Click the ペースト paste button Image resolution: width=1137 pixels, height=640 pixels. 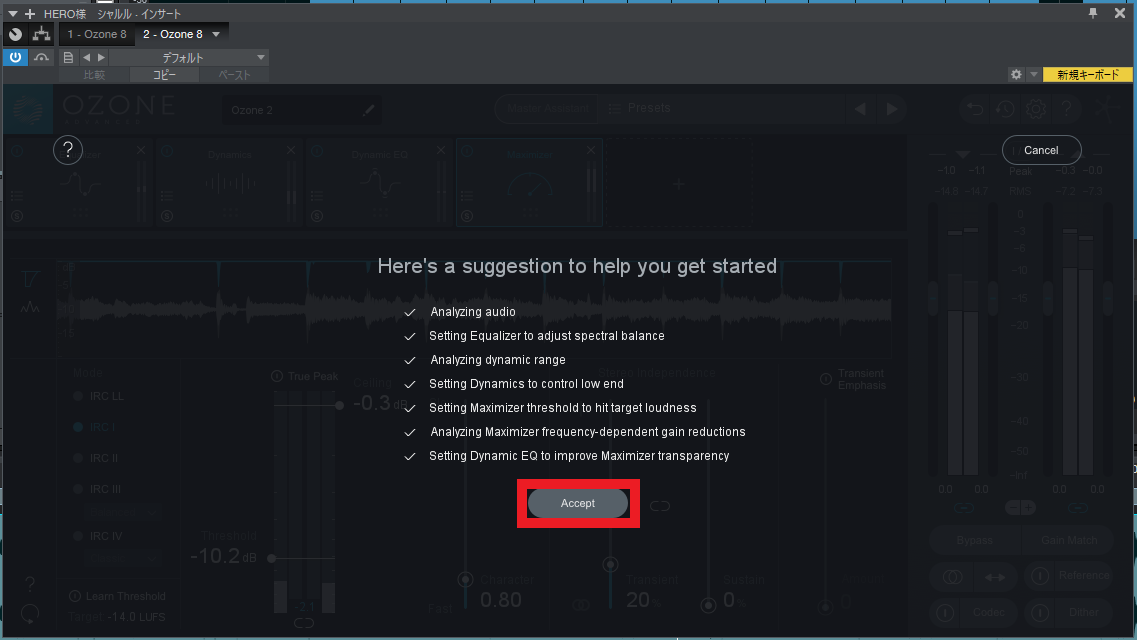[x=234, y=75]
